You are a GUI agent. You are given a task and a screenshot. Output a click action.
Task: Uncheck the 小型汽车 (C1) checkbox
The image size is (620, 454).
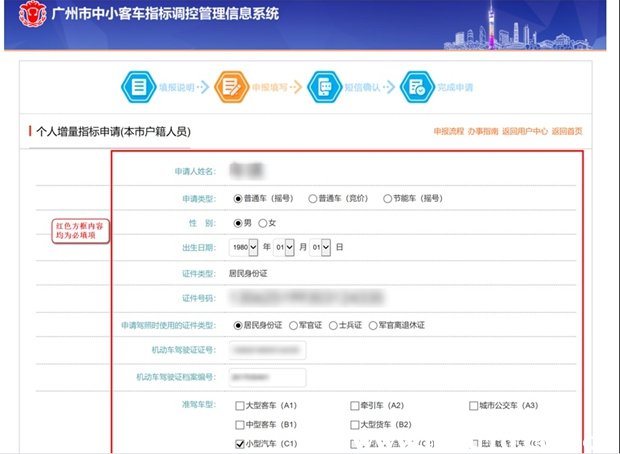click(239, 442)
